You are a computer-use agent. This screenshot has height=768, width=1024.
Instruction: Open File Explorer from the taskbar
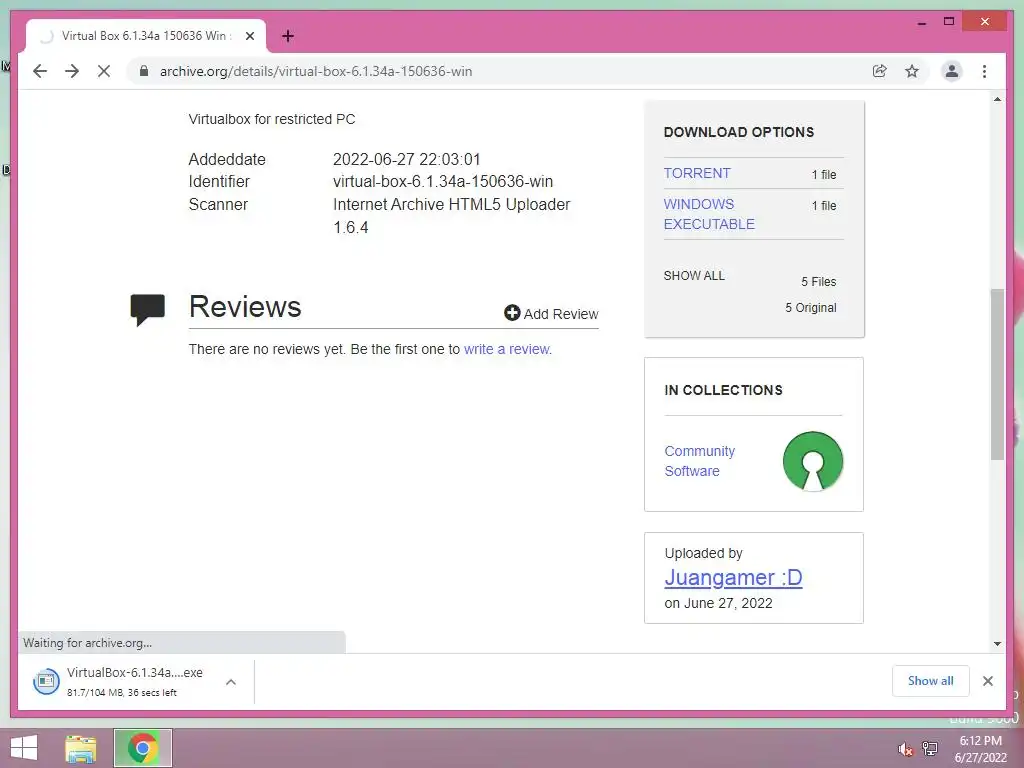[x=81, y=748]
